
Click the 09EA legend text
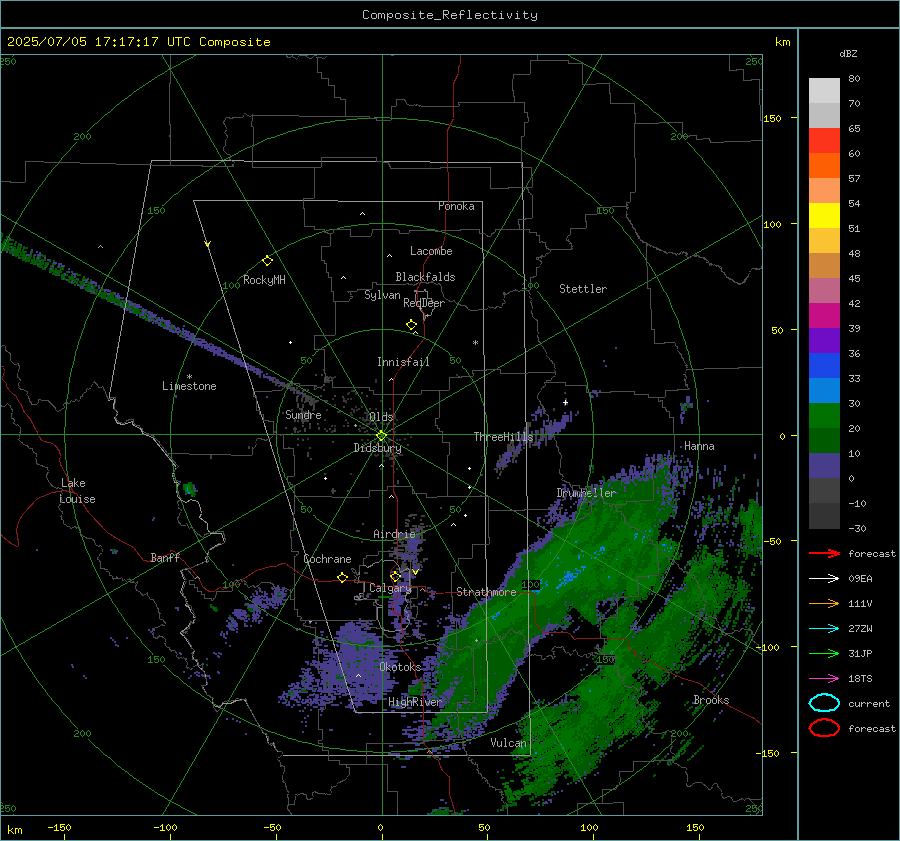[x=860, y=579]
